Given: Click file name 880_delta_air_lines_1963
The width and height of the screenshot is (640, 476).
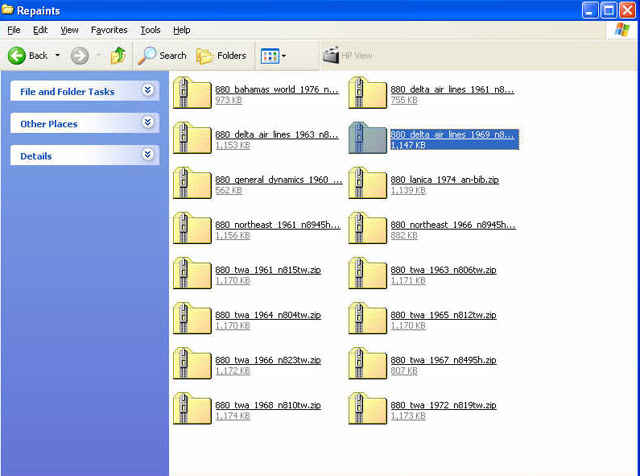Looking at the screenshot, I should click(x=277, y=134).
